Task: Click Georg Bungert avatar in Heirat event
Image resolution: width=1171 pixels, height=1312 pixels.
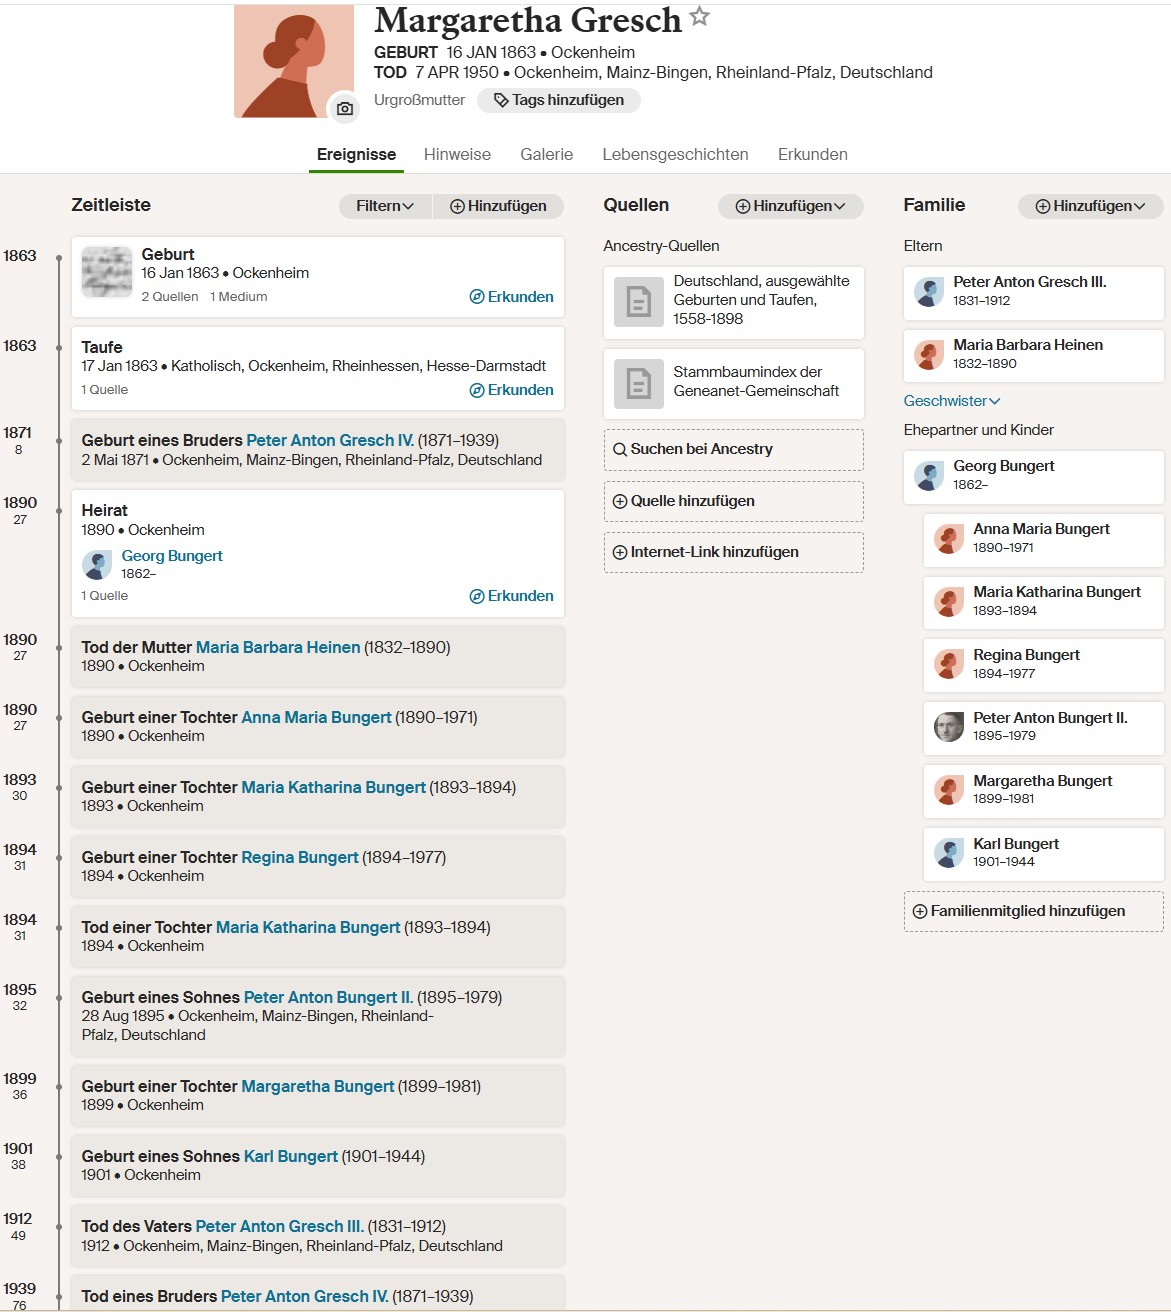Action: click(97, 565)
